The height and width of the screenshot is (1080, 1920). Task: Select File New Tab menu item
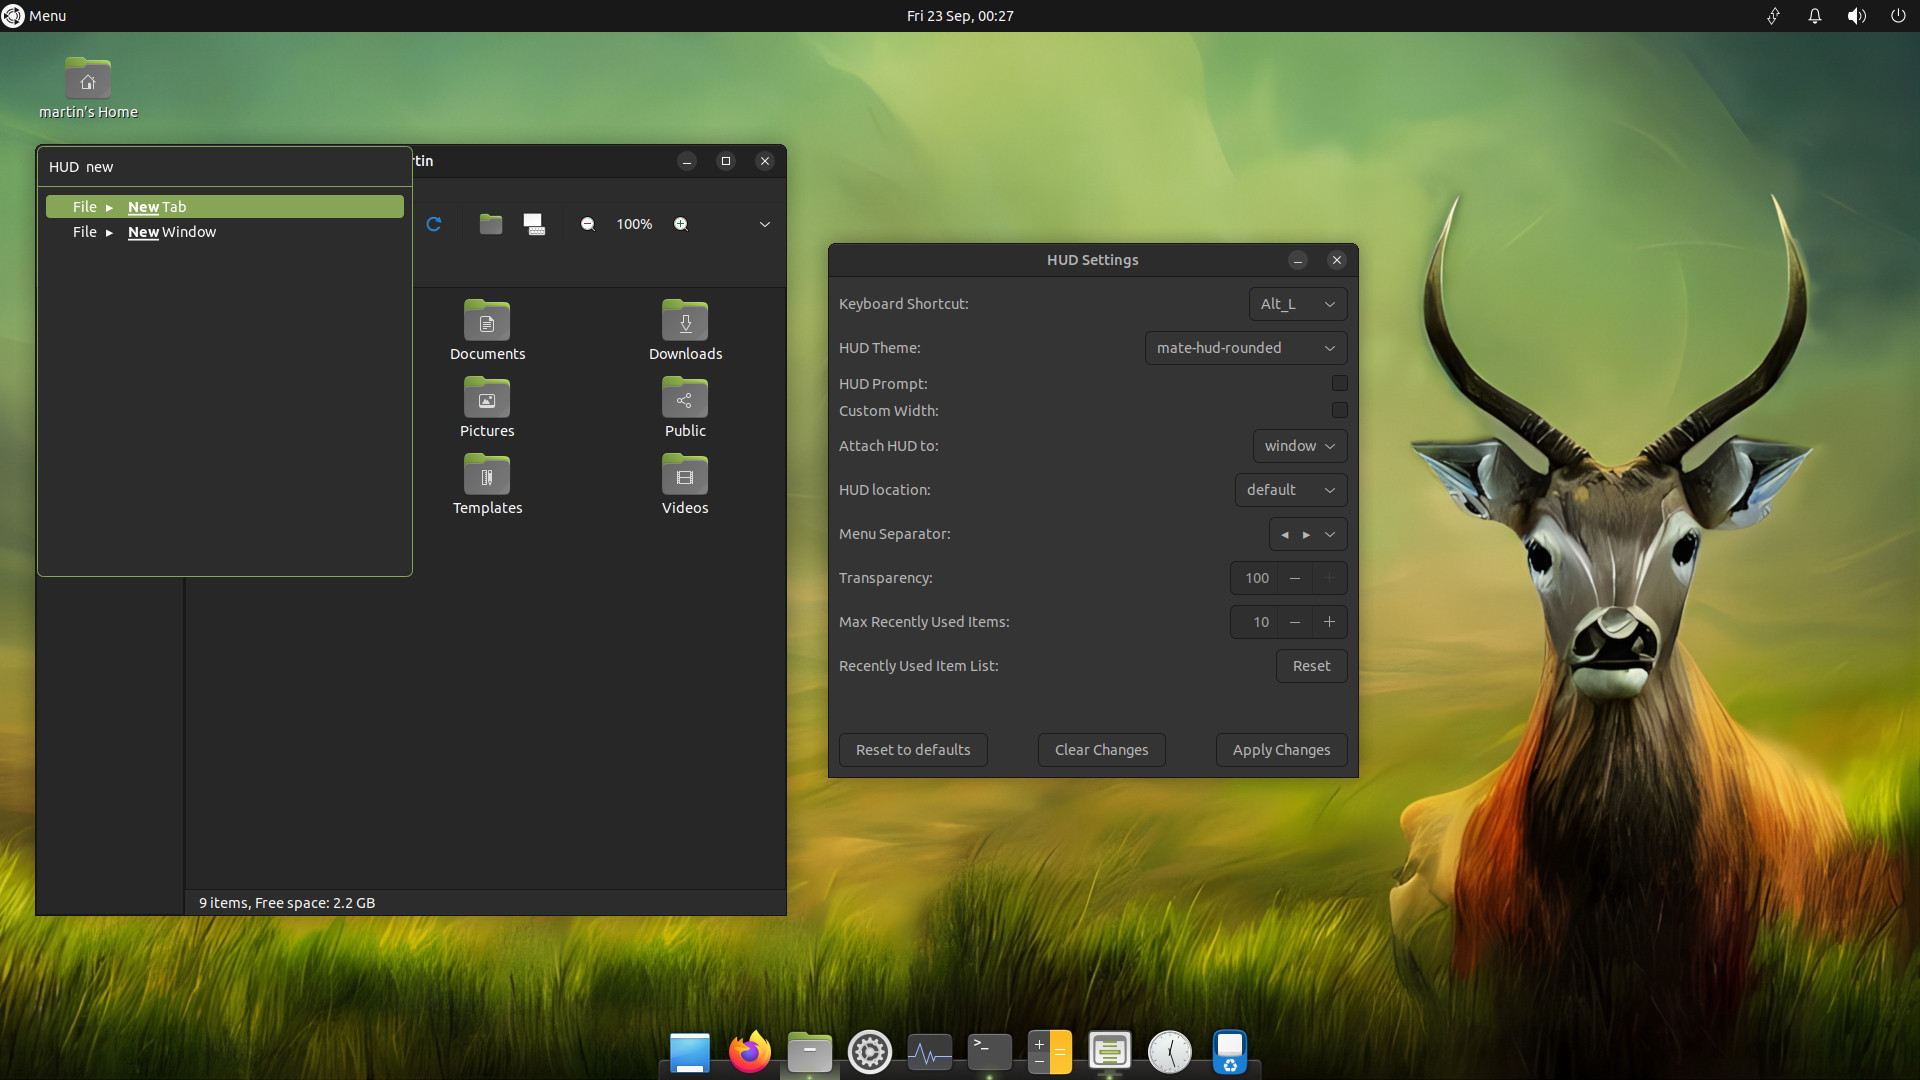224,206
